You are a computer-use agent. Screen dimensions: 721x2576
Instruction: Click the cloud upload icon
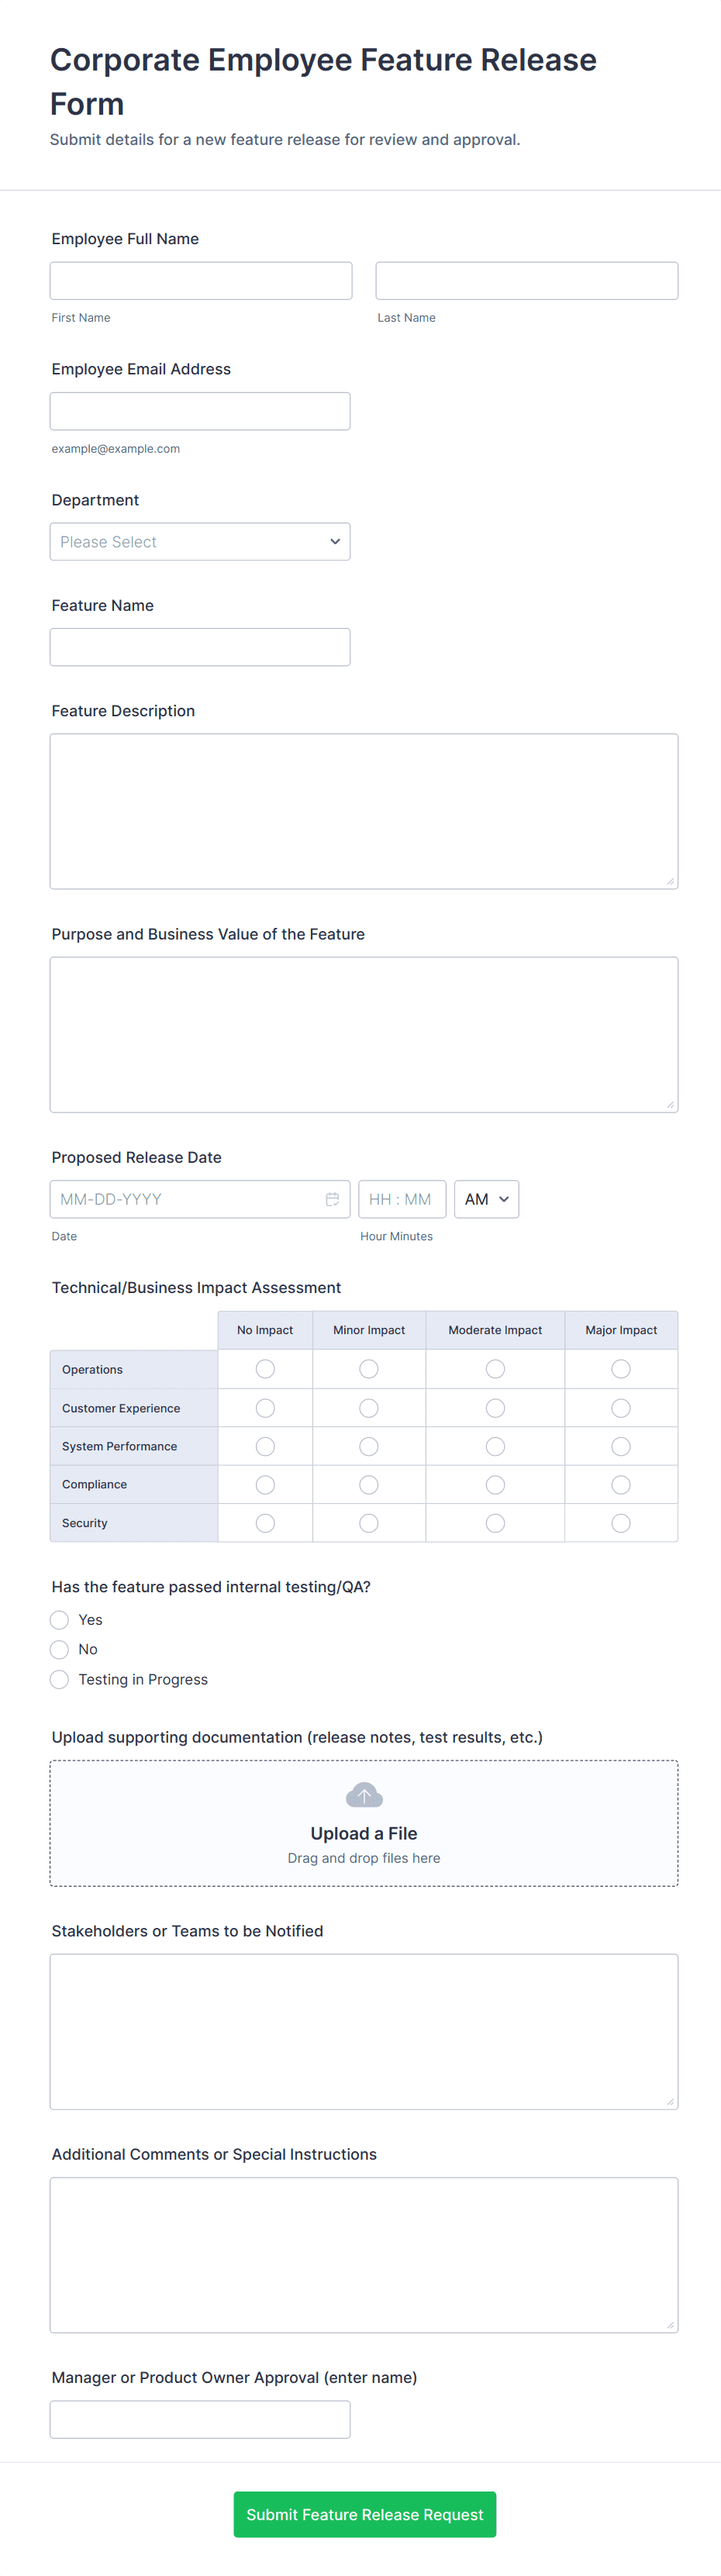pyautogui.click(x=364, y=1795)
